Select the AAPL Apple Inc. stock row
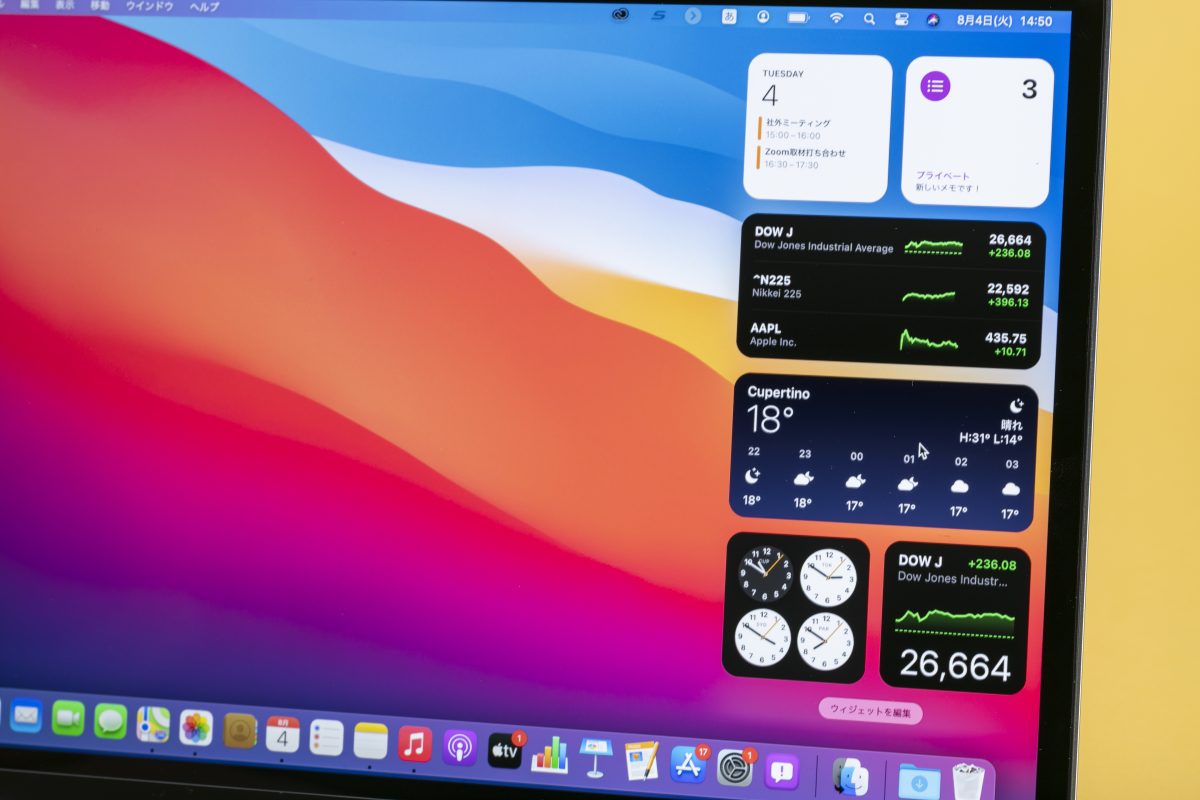This screenshot has height=800, width=1200. click(x=888, y=338)
